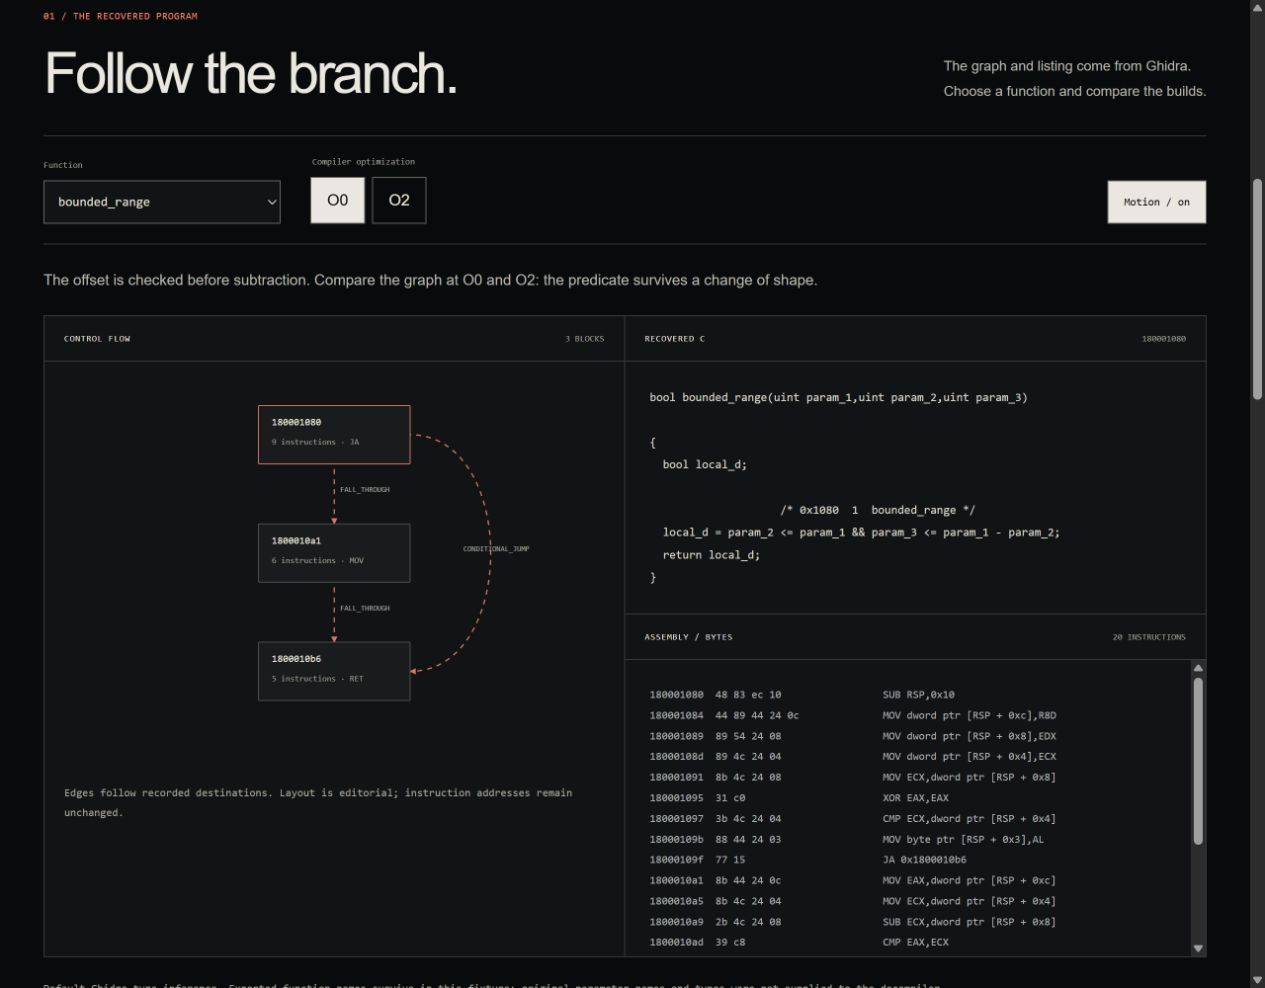The height and width of the screenshot is (988, 1265).
Task: Click address 180001097 in the listing
Action: [676, 819]
